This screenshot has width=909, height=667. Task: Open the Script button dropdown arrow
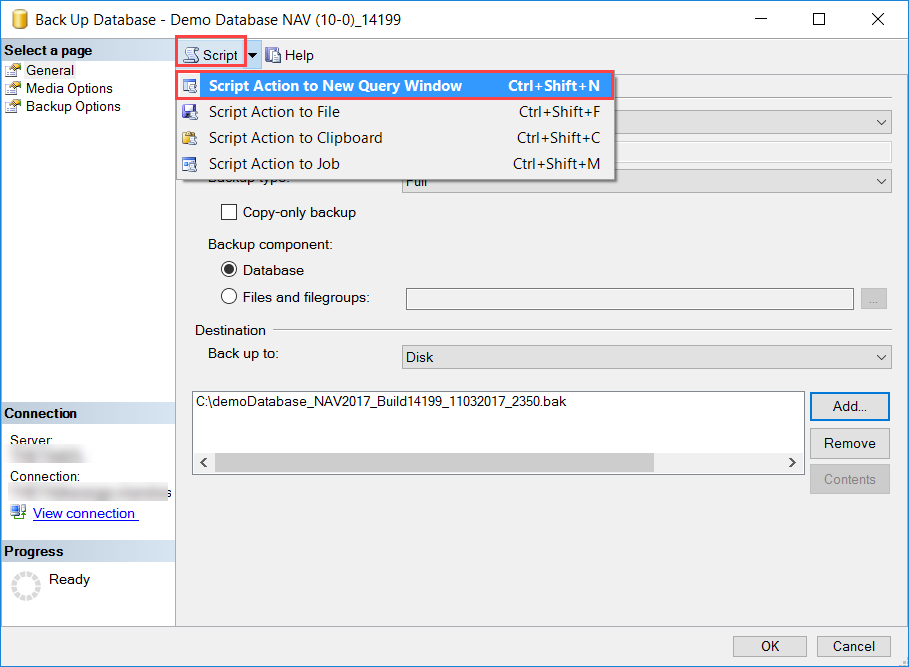(252, 55)
